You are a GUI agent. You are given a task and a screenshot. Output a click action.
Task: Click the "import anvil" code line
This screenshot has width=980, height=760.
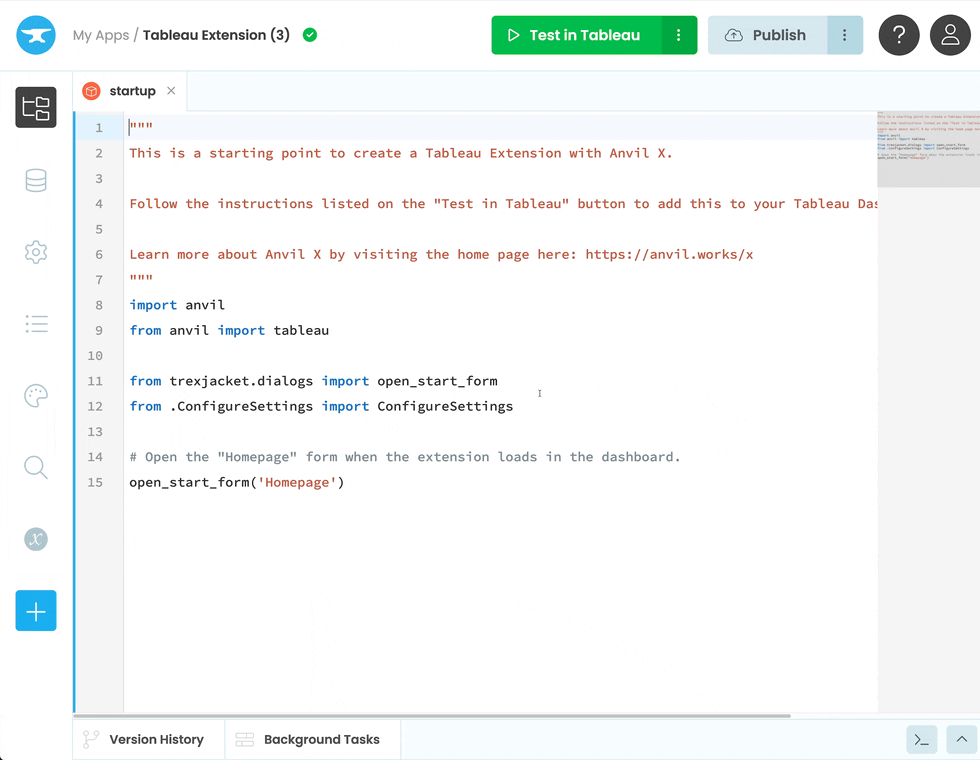177,305
